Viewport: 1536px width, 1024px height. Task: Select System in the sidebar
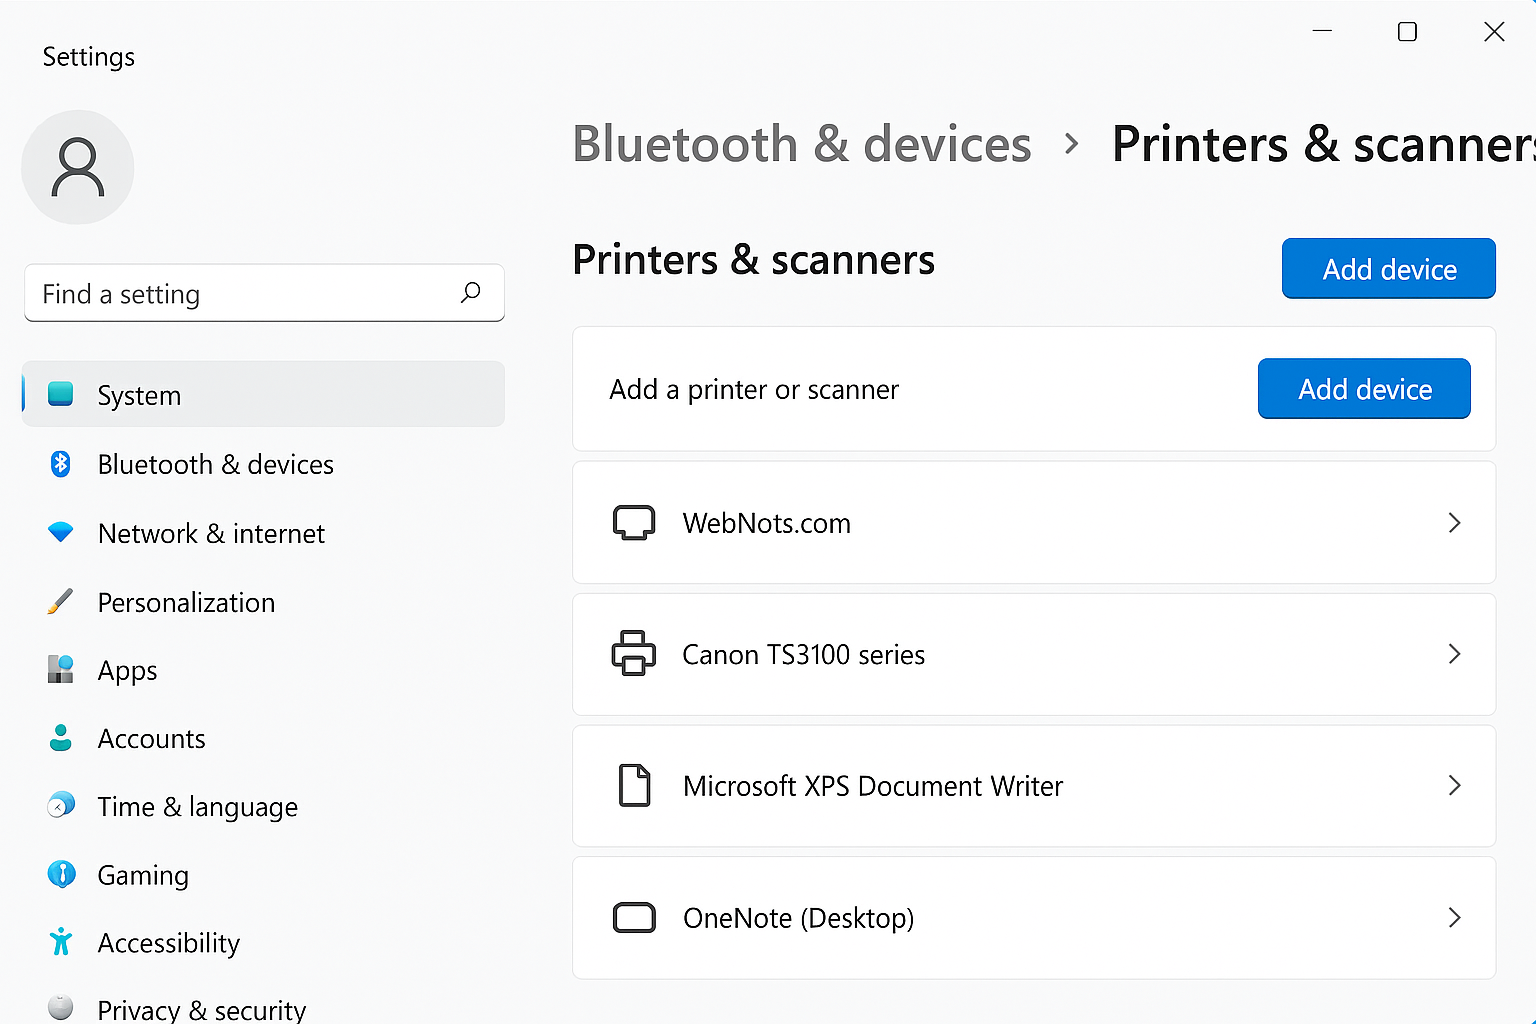pos(139,394)
